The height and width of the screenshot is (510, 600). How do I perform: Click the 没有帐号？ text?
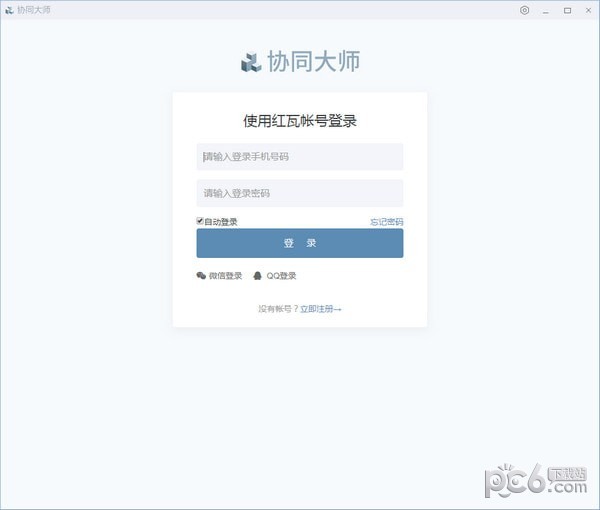[x=278, y=309]
